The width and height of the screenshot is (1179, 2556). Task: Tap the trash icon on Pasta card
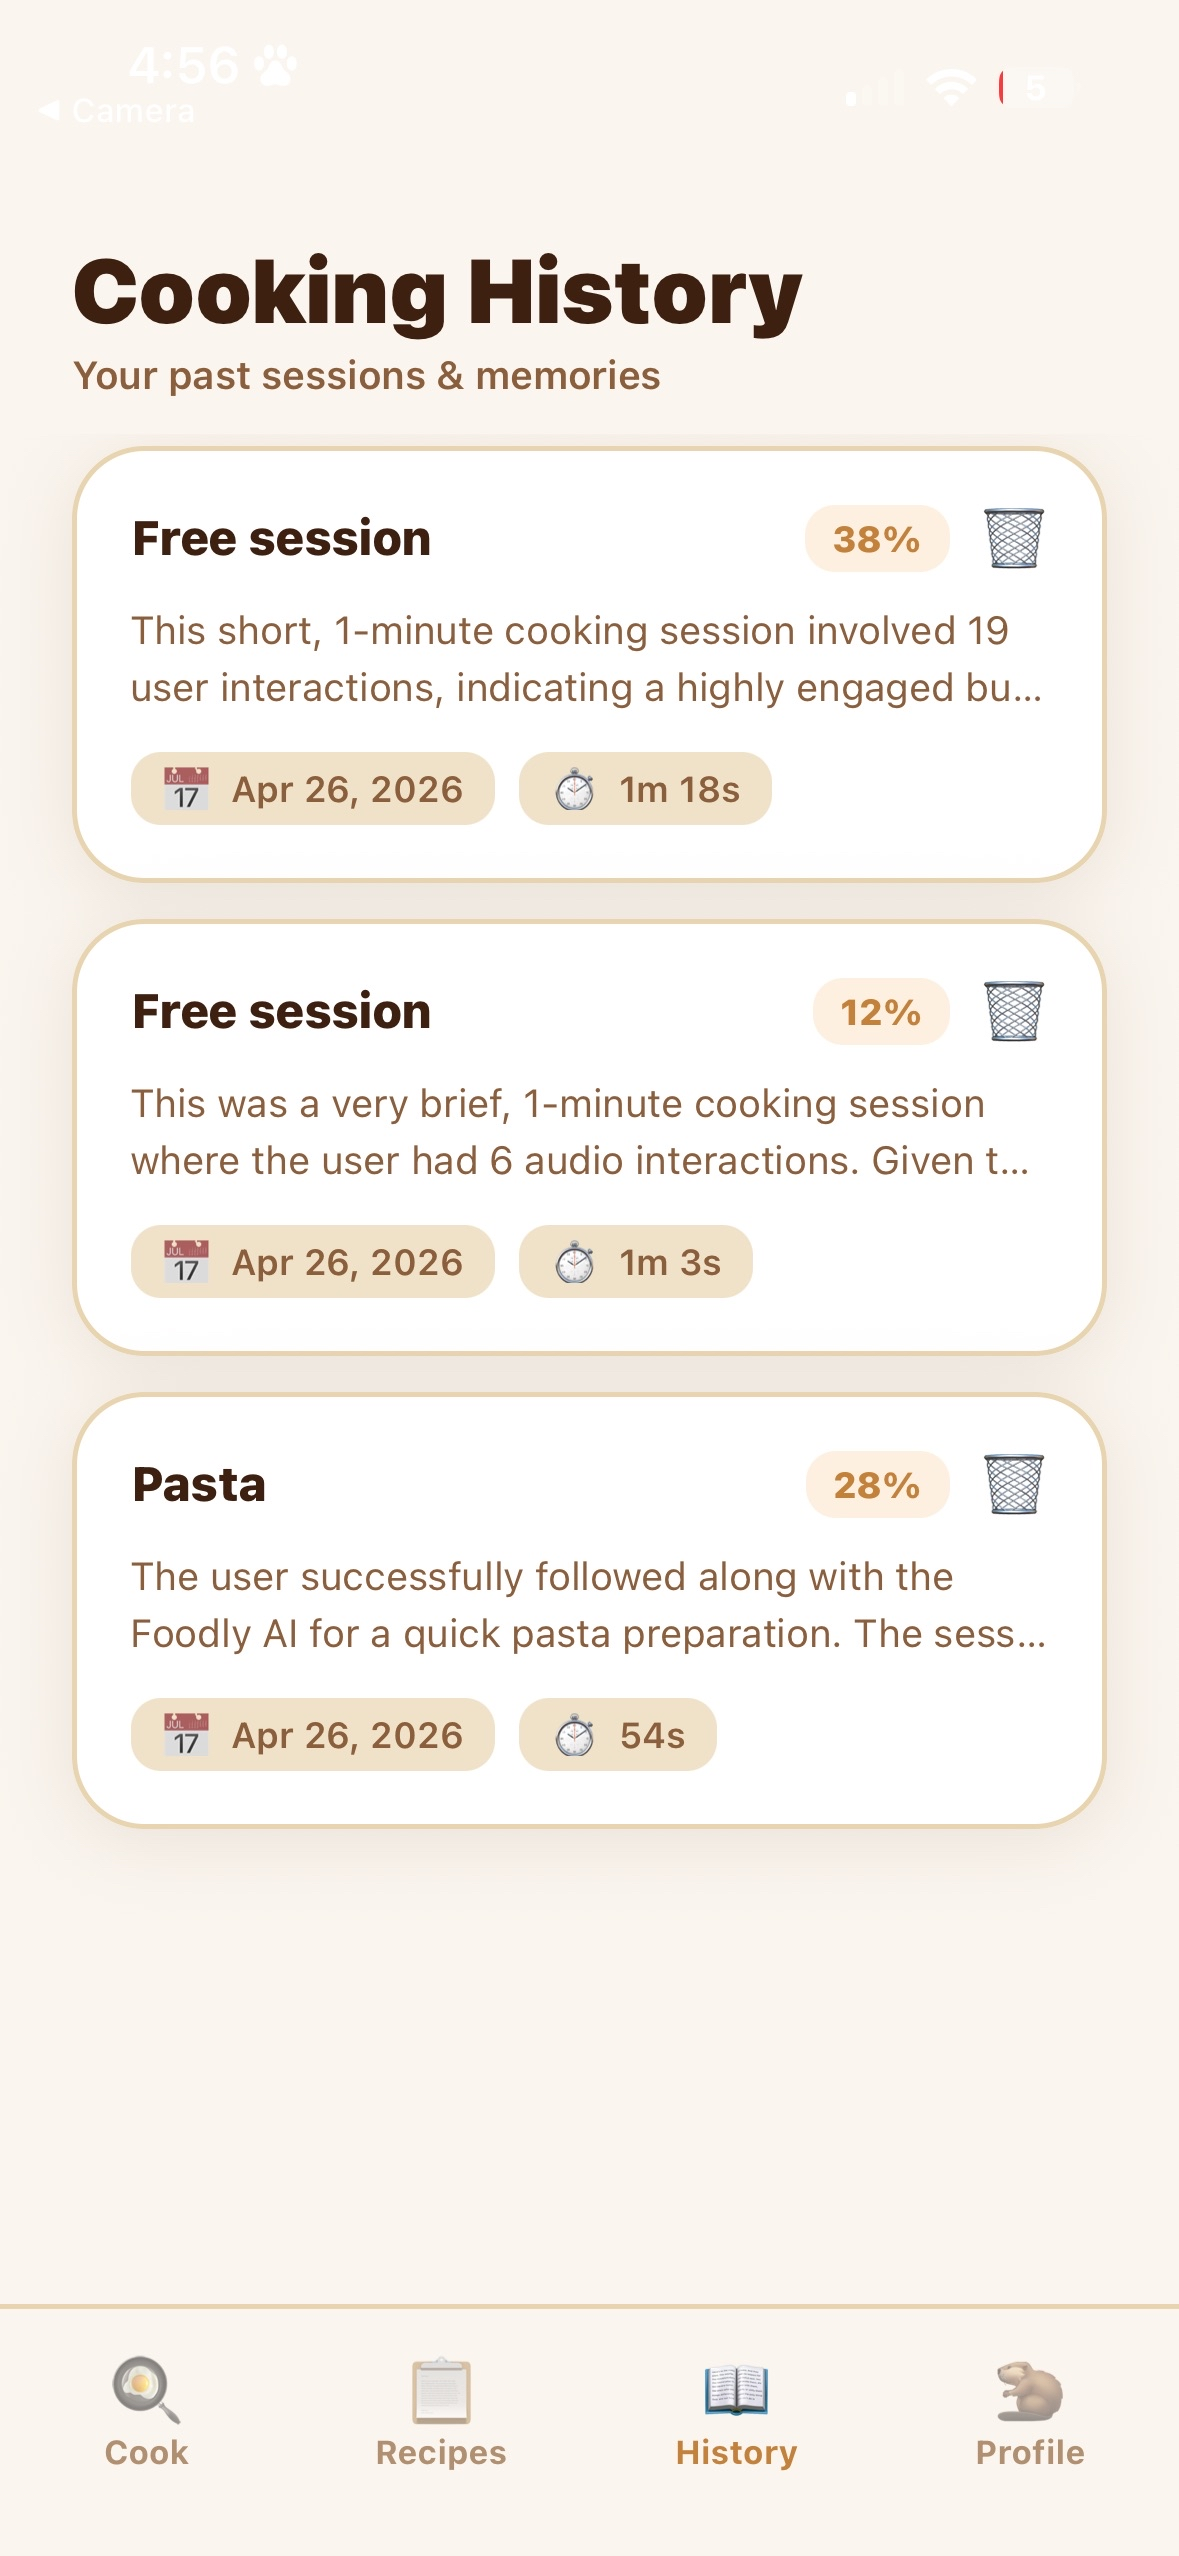1013,1485
